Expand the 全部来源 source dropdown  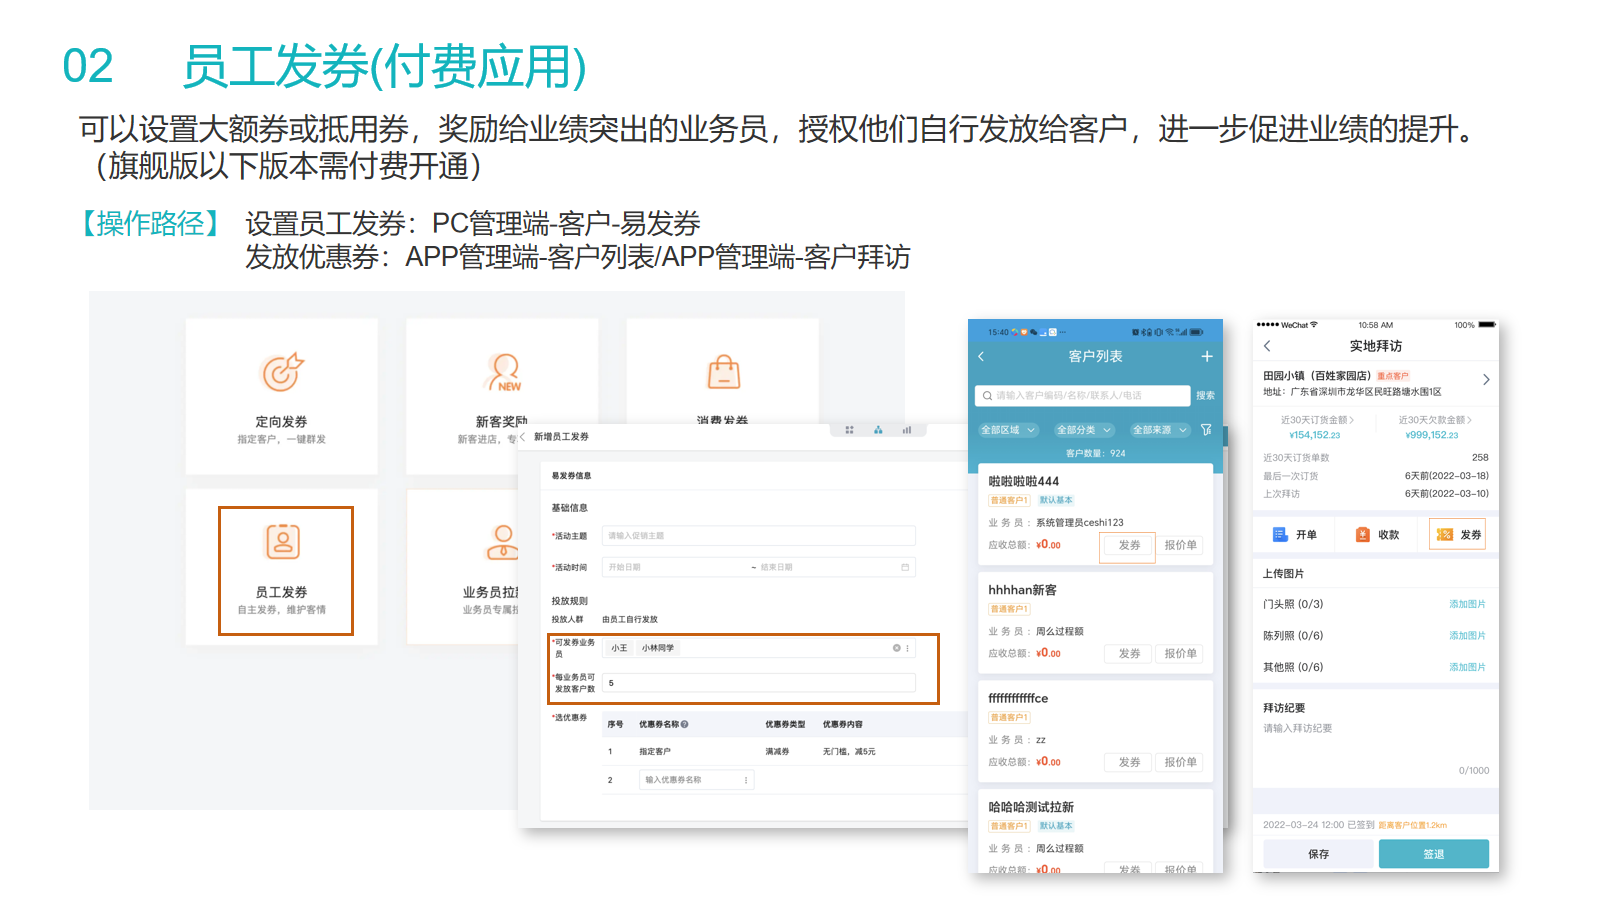[x=1159, y=430]
